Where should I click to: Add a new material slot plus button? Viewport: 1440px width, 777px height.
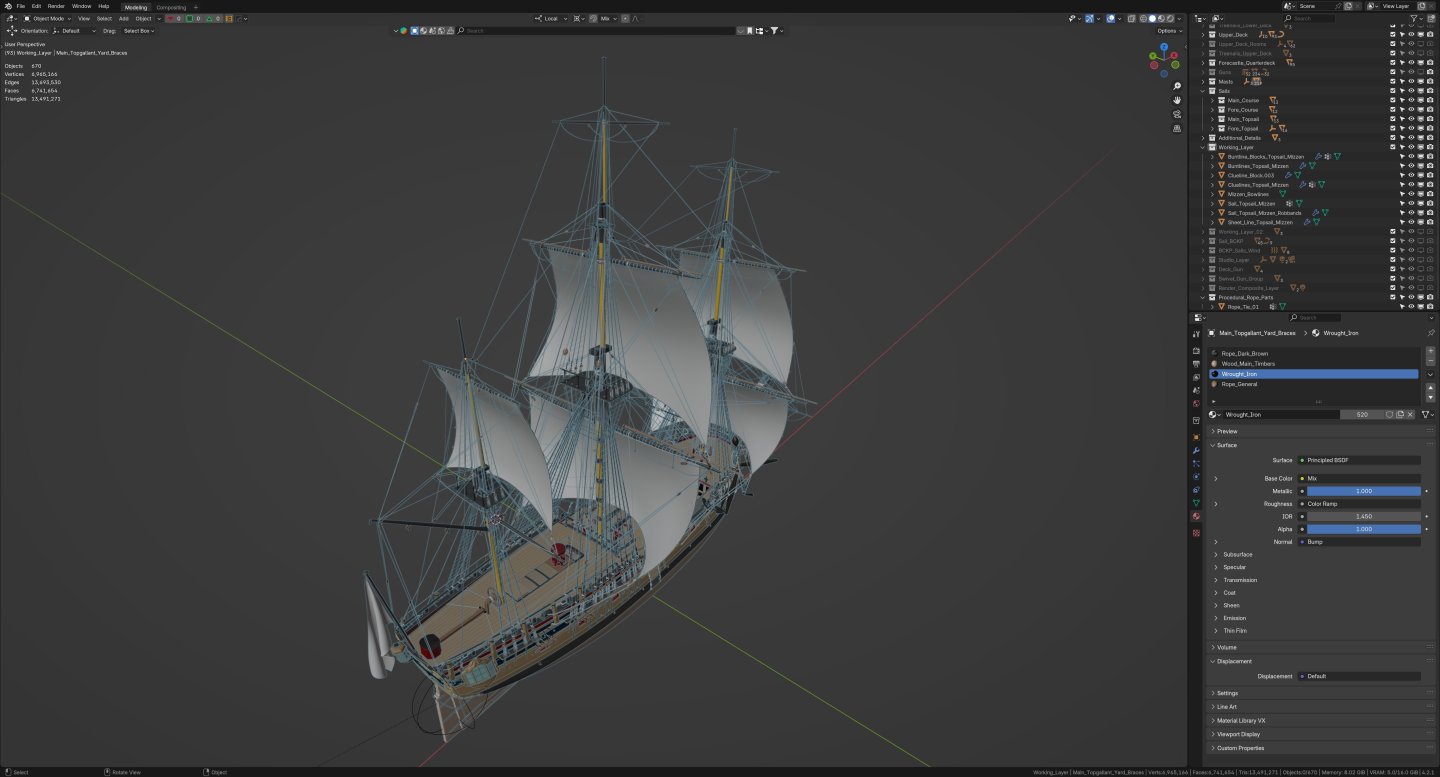1430,352
